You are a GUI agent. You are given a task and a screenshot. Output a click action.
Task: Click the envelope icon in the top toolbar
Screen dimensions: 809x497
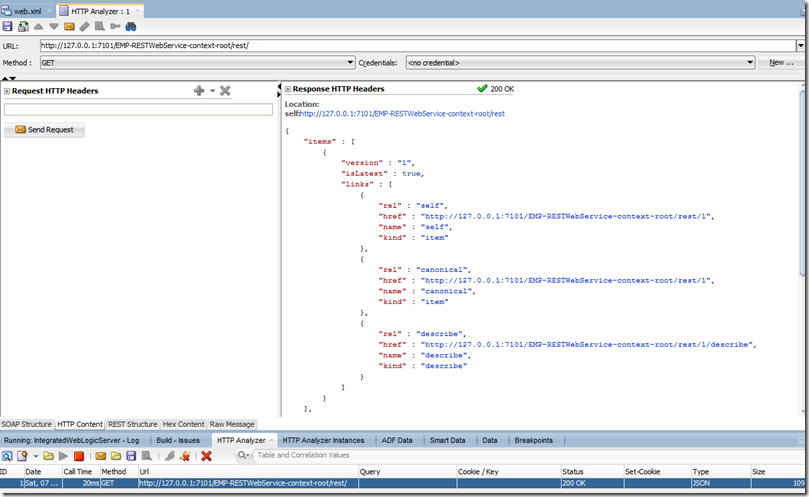point(69,26)
